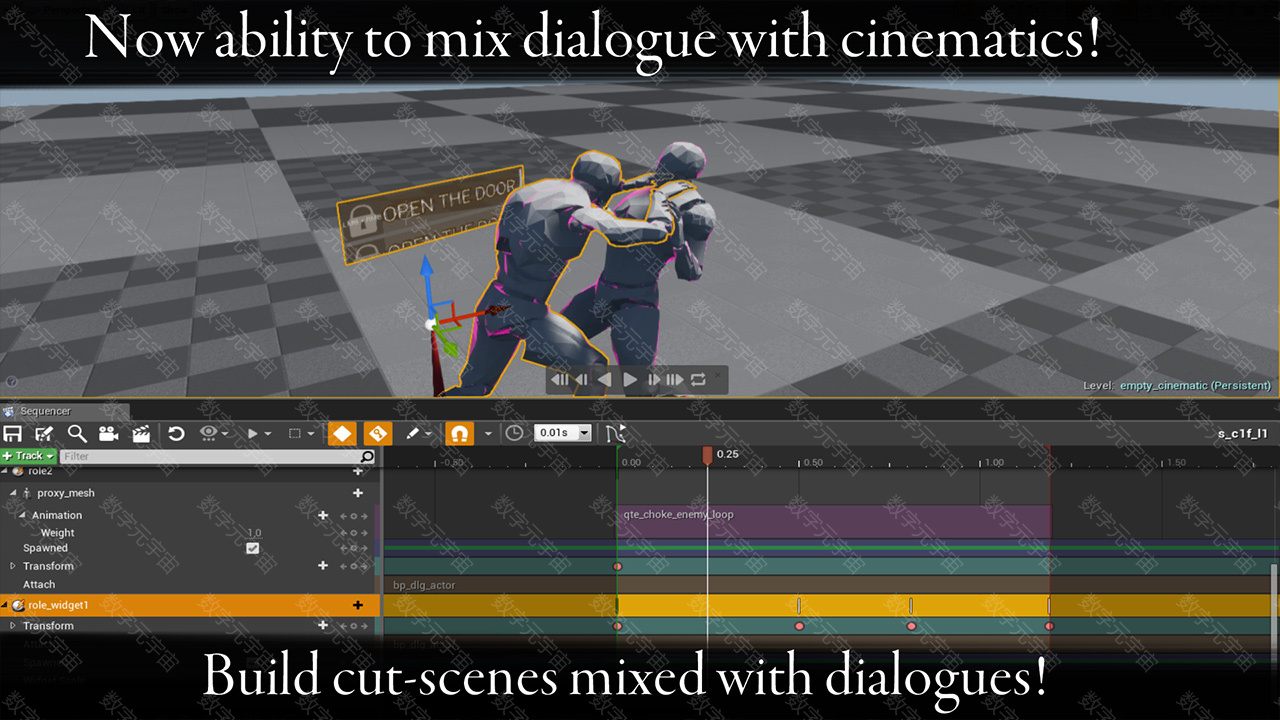Screen dimensions: 1280x720
Task: Select the proxy_mesh track label
Action: (66, 493)
